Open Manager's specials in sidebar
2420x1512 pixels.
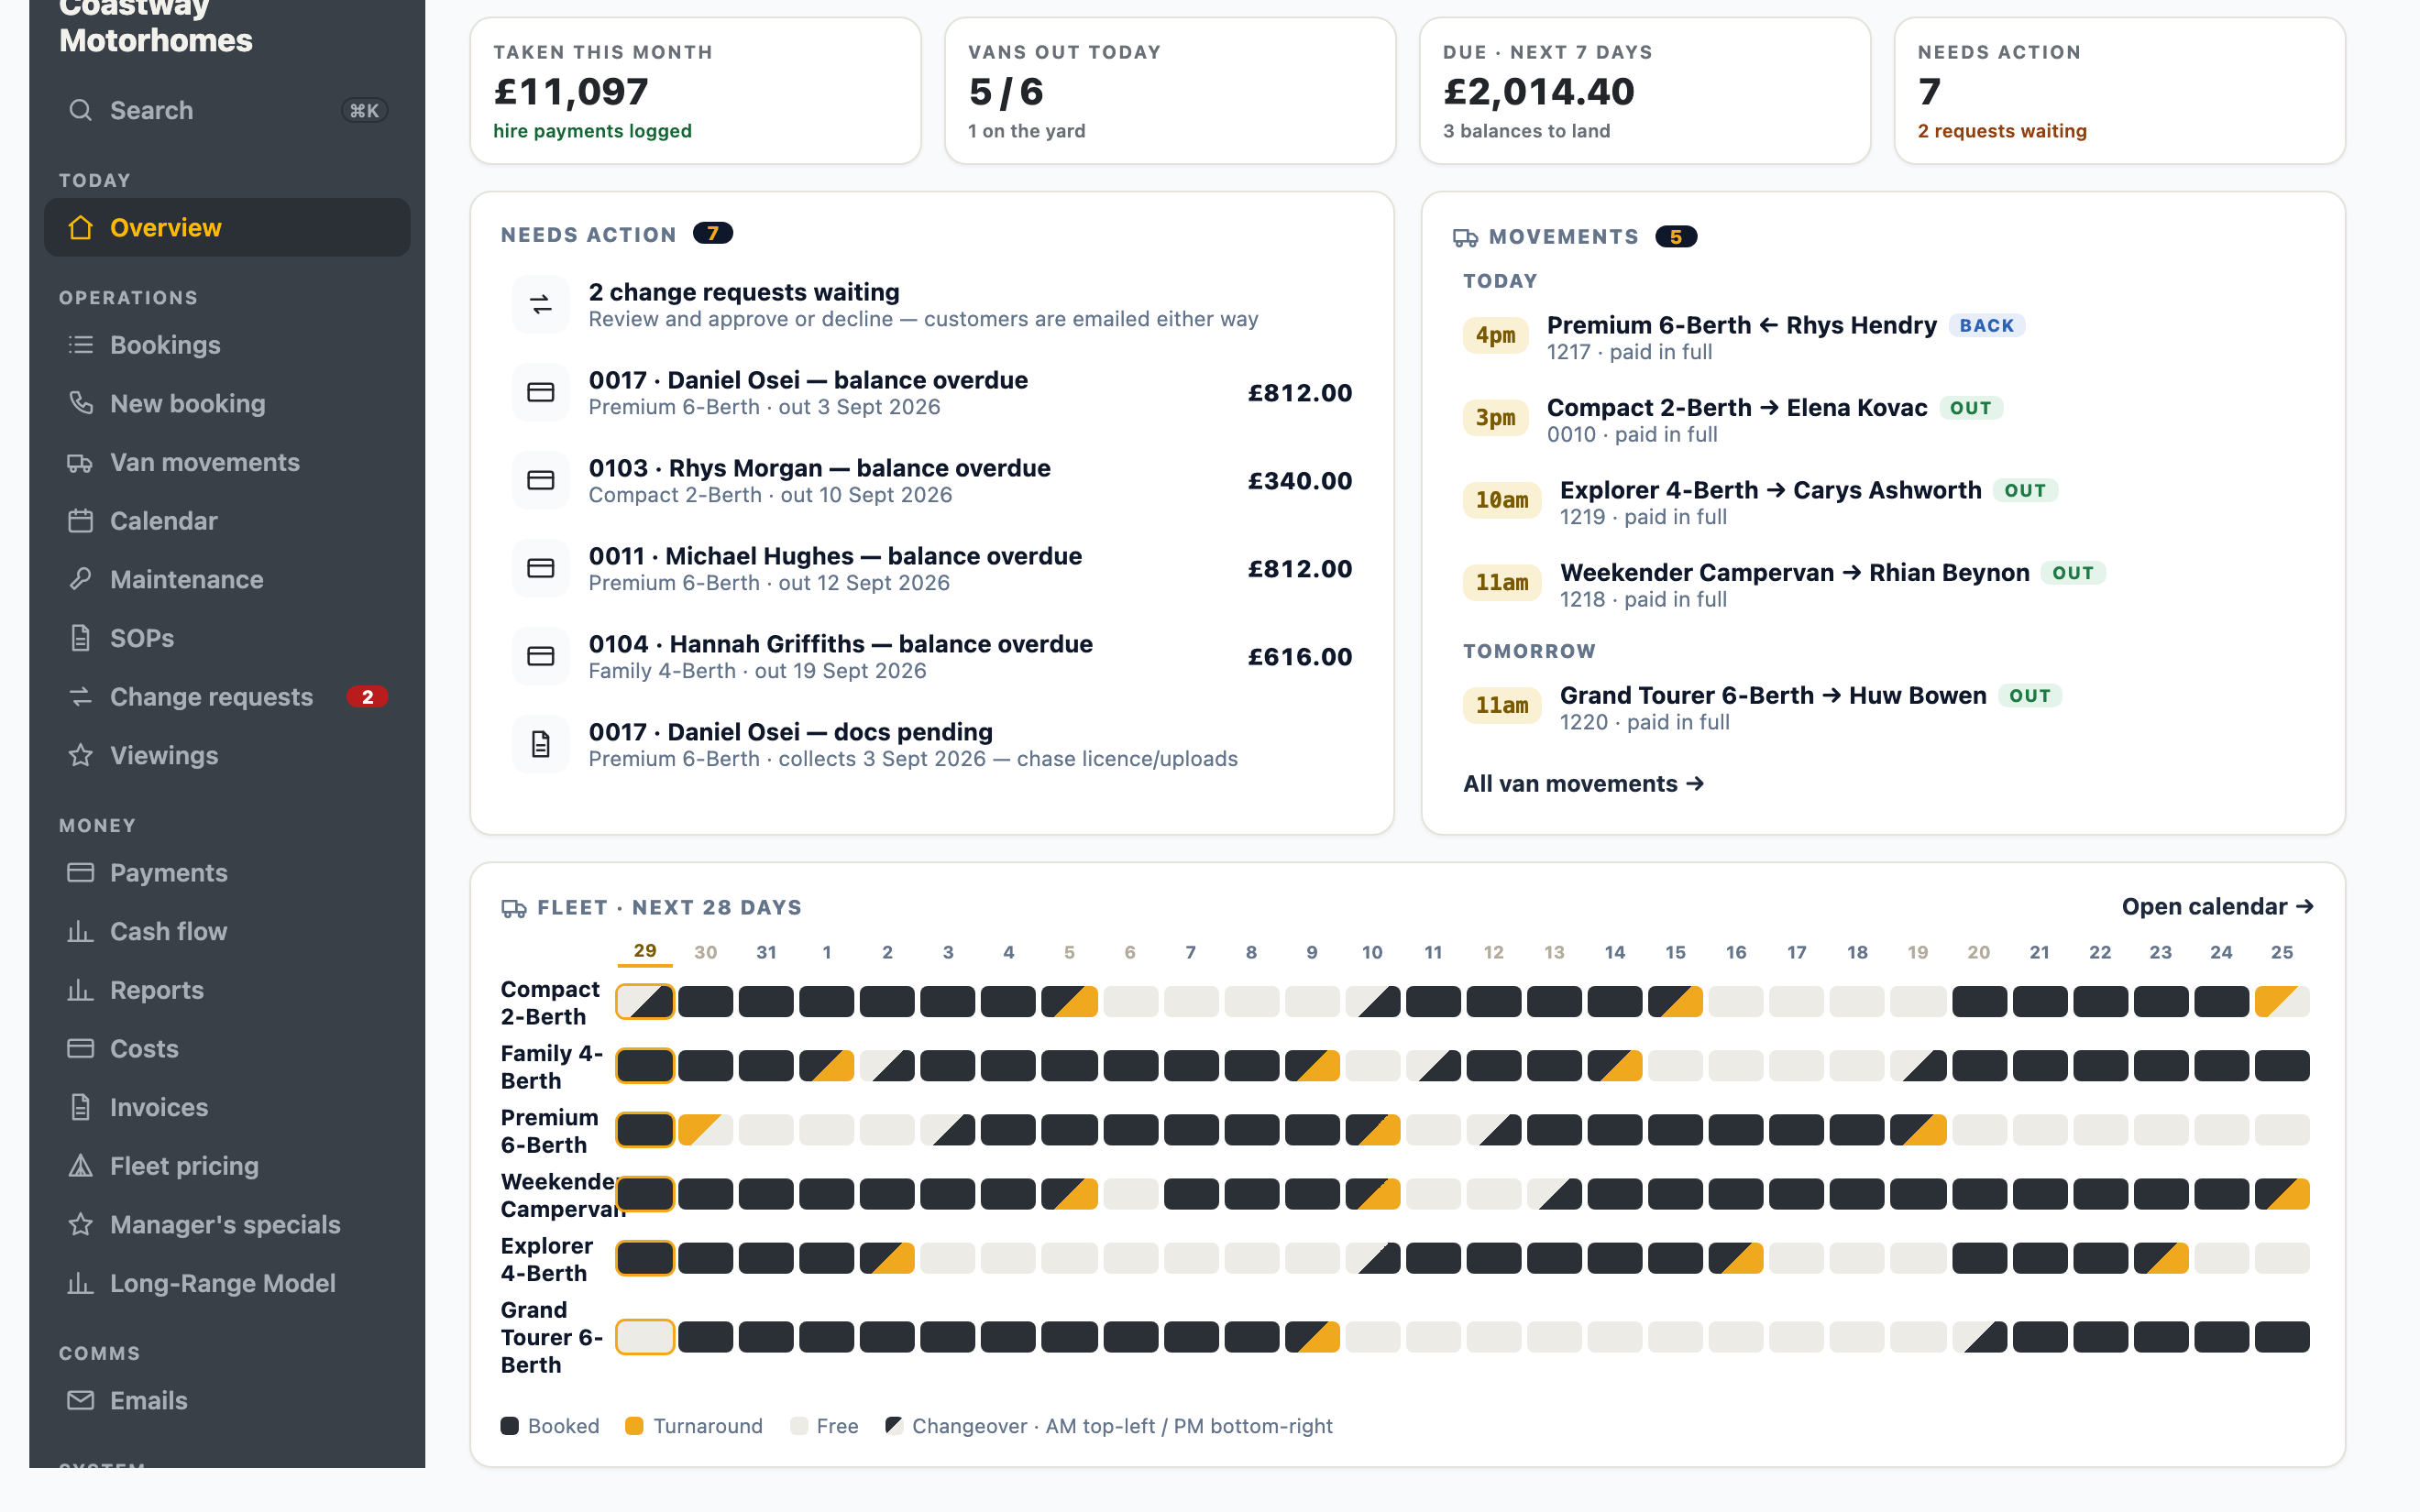click(x=227, y=1224)
